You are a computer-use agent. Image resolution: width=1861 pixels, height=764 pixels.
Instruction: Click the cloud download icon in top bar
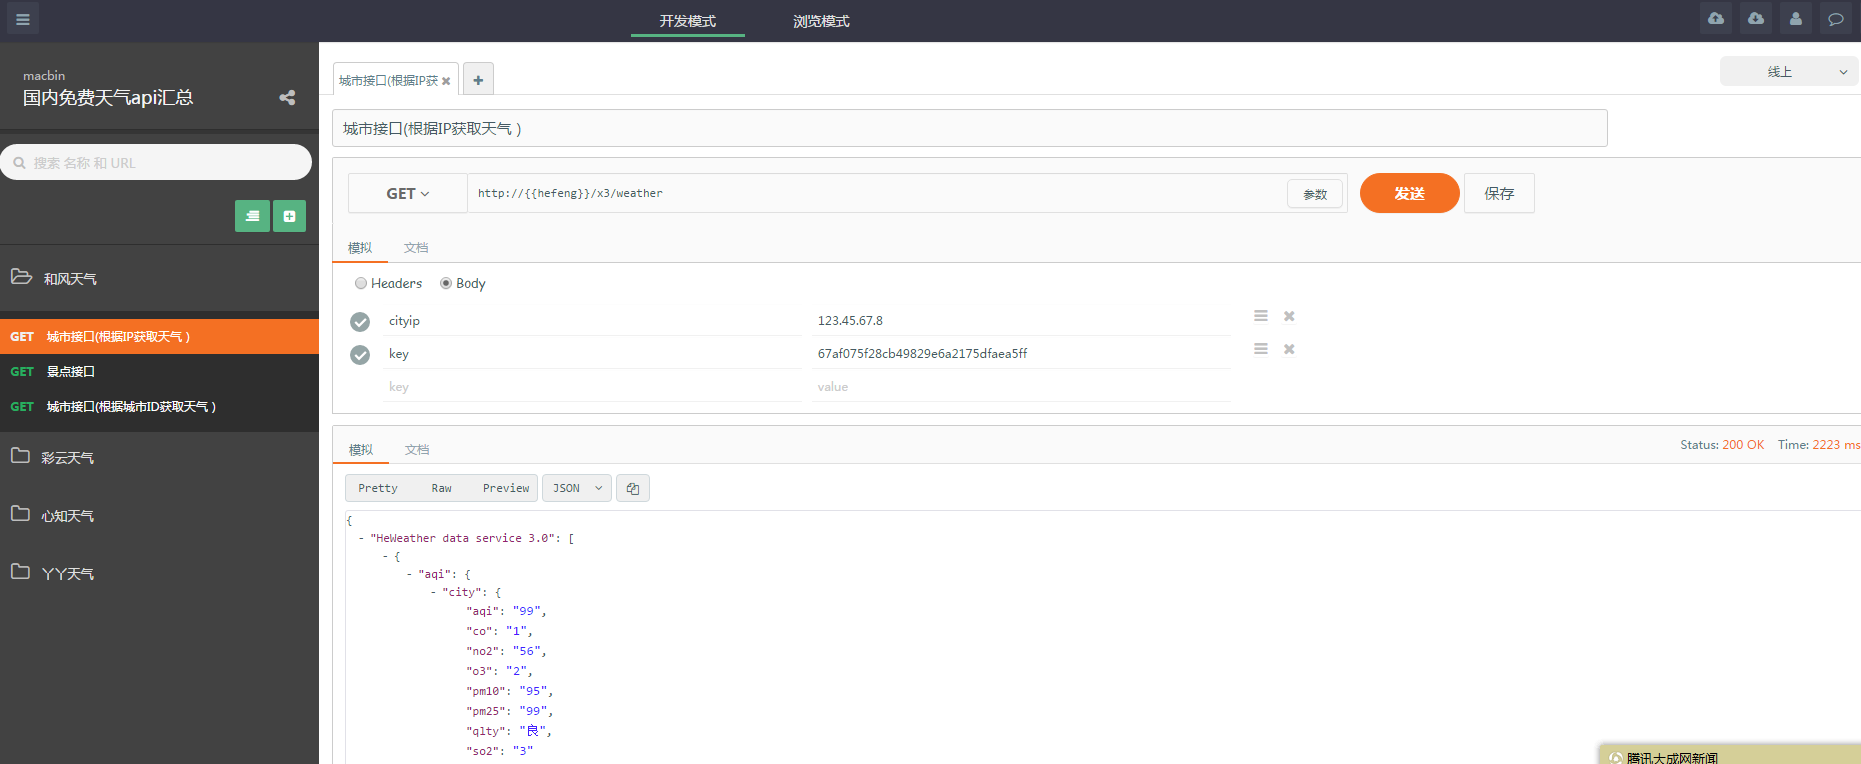[x=1756, y=19]
